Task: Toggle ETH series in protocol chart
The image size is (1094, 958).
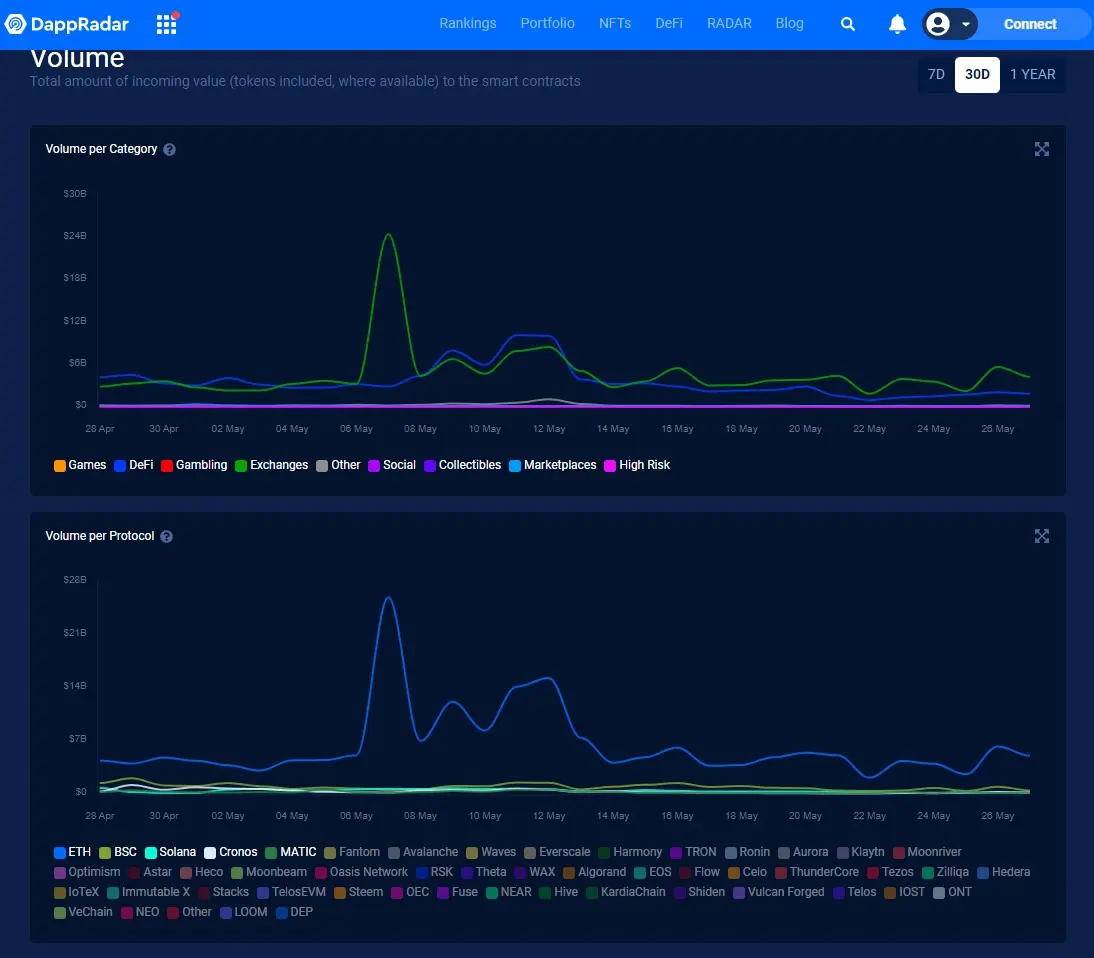Action: (x=73, y=853)
